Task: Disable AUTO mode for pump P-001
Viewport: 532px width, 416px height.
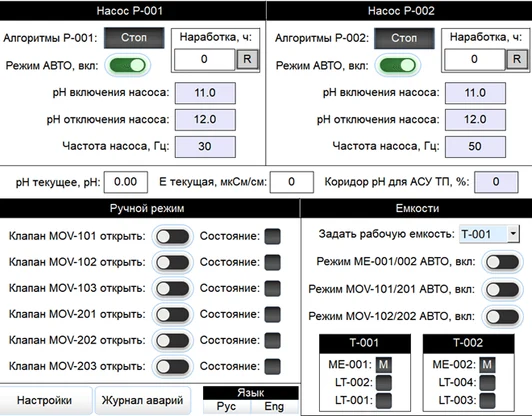Action: tap(128, 65)
